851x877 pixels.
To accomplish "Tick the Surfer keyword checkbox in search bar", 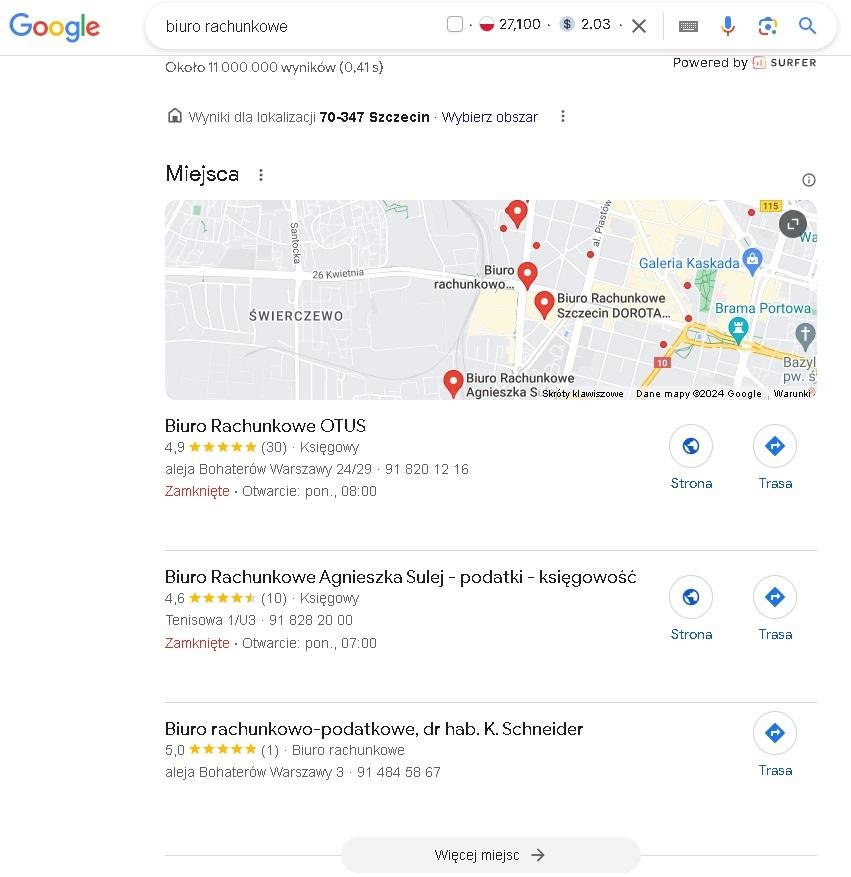I will 455,24.
